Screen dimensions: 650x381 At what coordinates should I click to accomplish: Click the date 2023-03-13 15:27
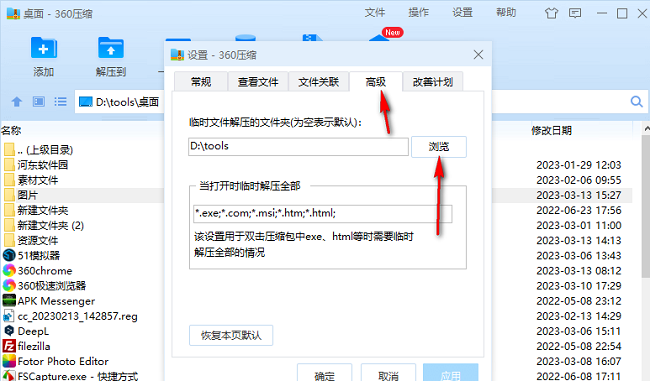coord(579,195)
